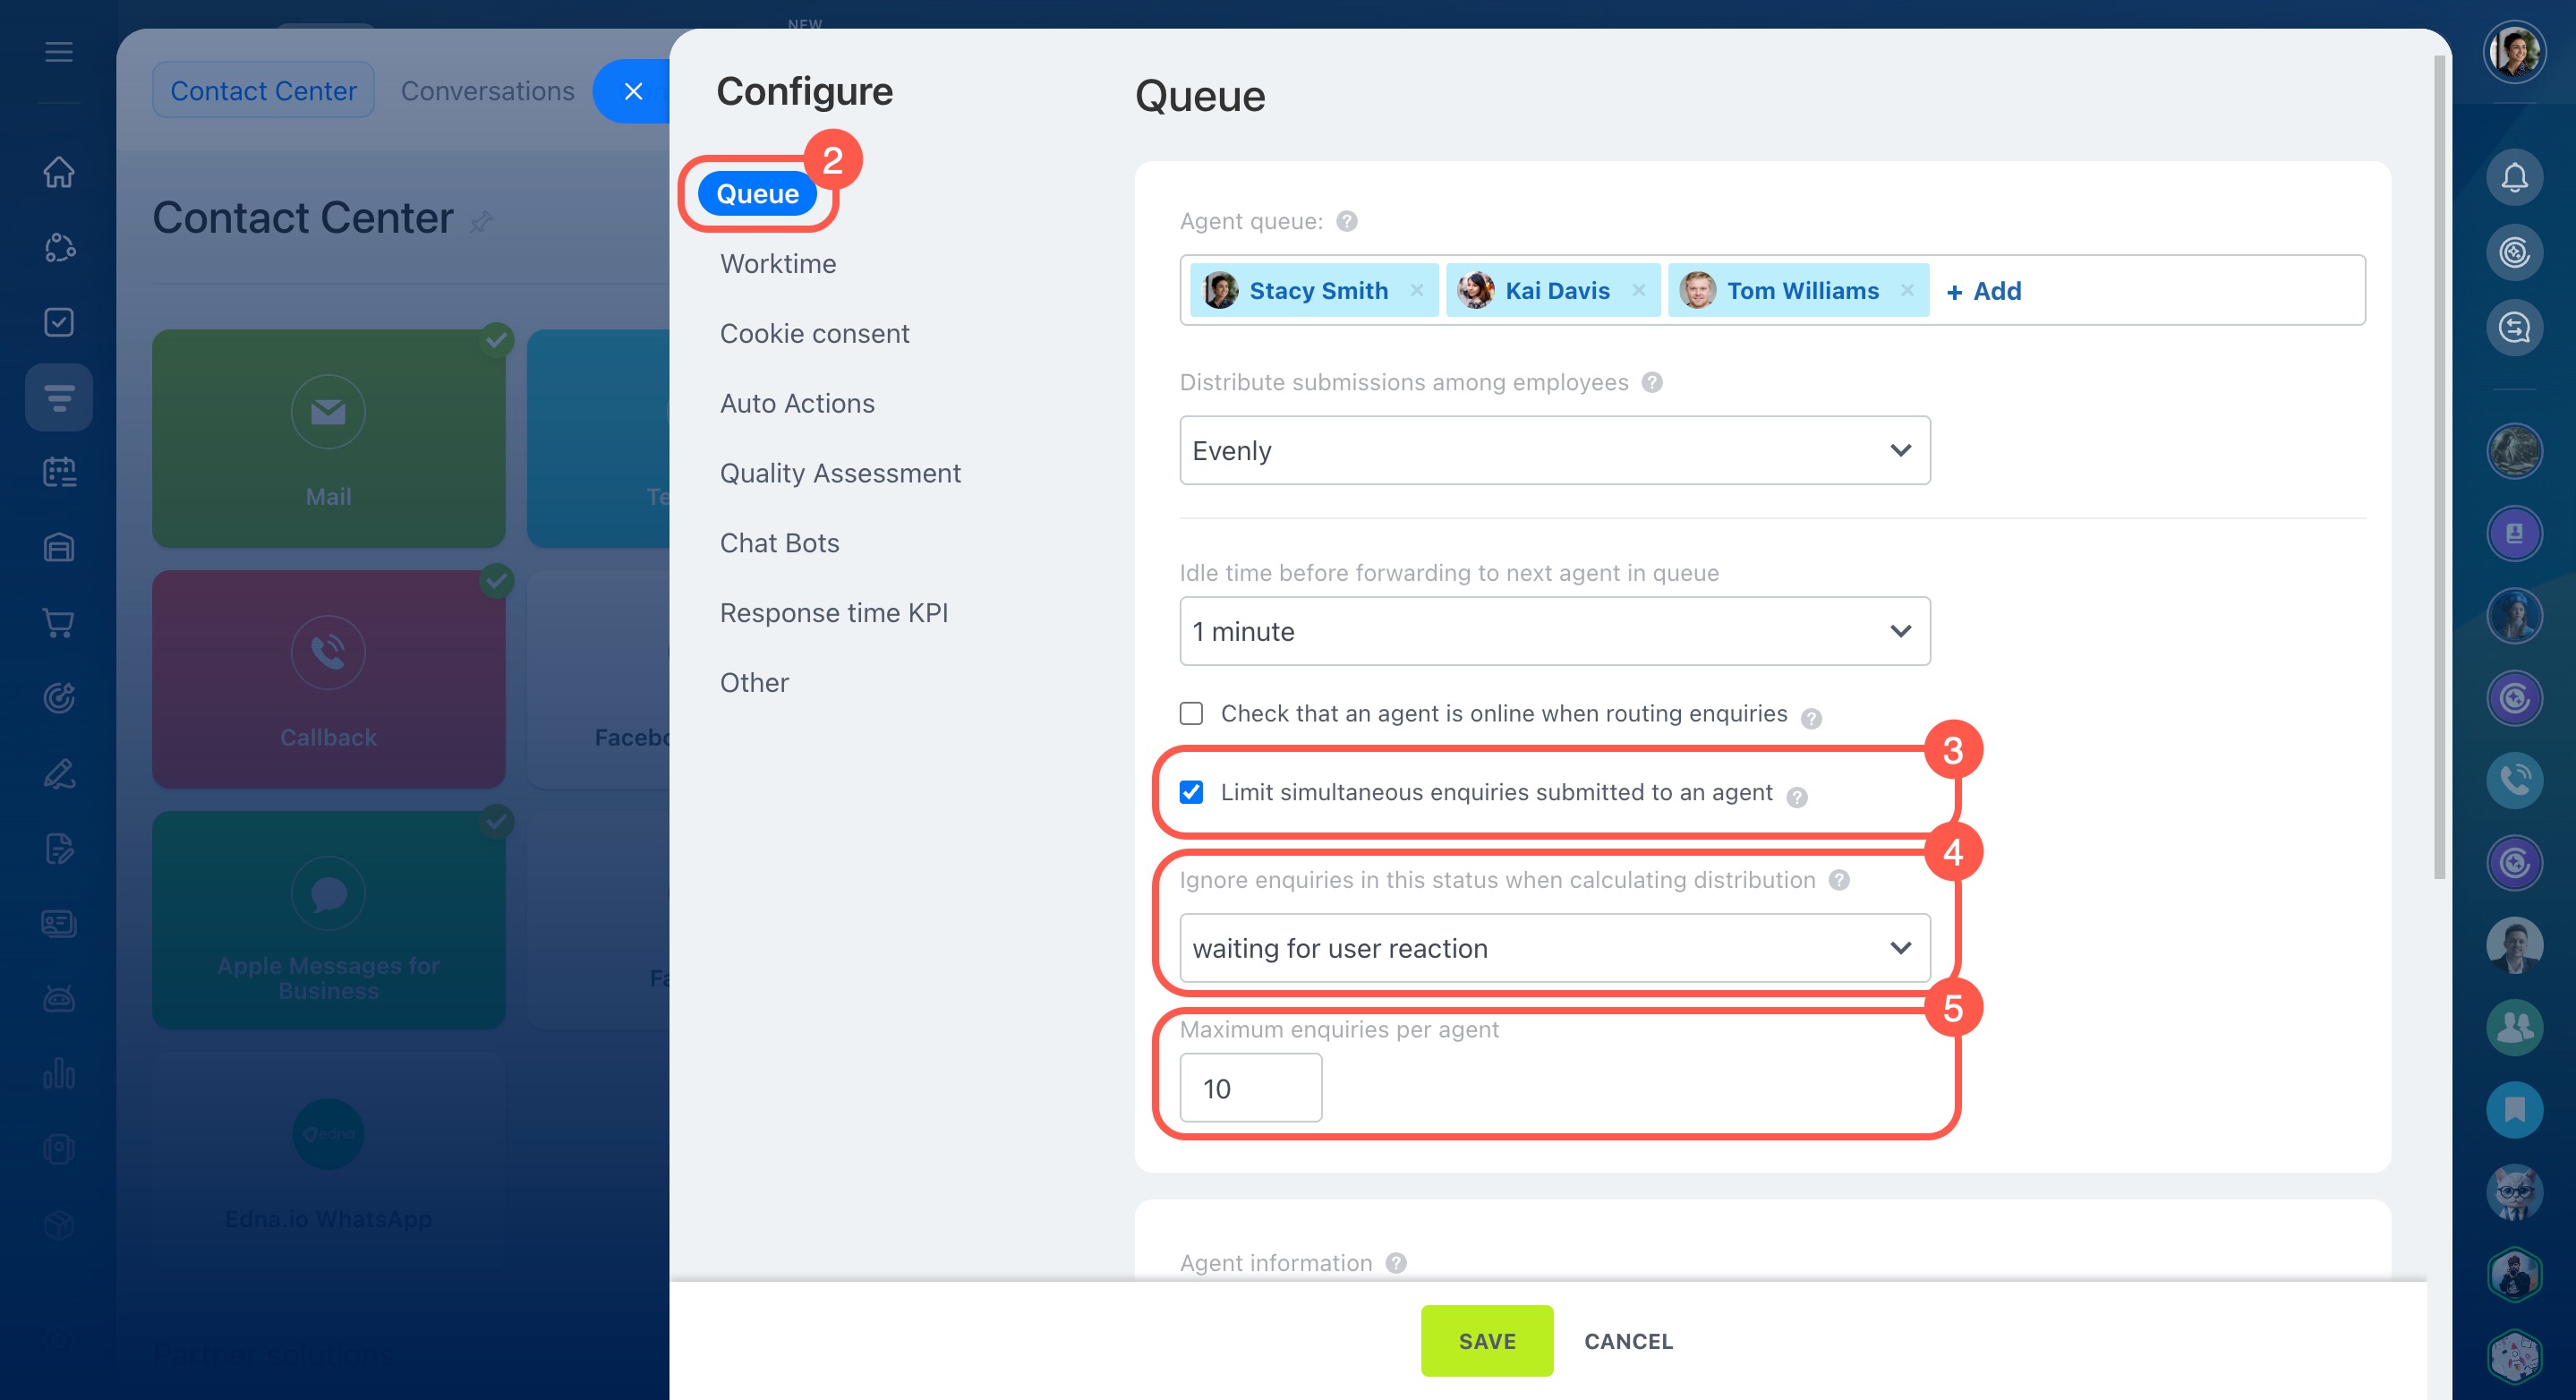Switch to the Other settings section
This screenshot has height=1400, width=2576.
(754, 683)
